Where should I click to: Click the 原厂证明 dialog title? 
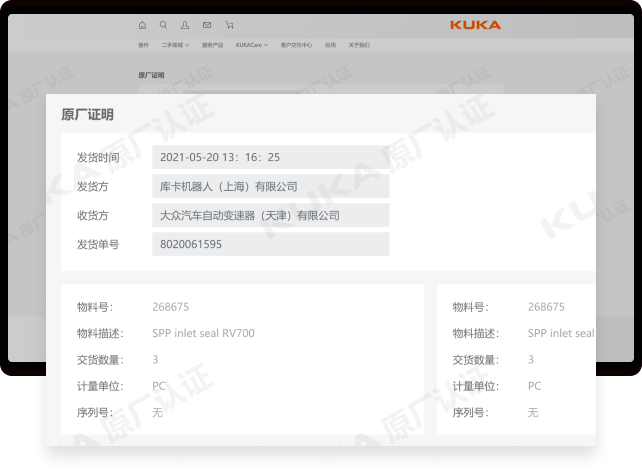(87, 115)
